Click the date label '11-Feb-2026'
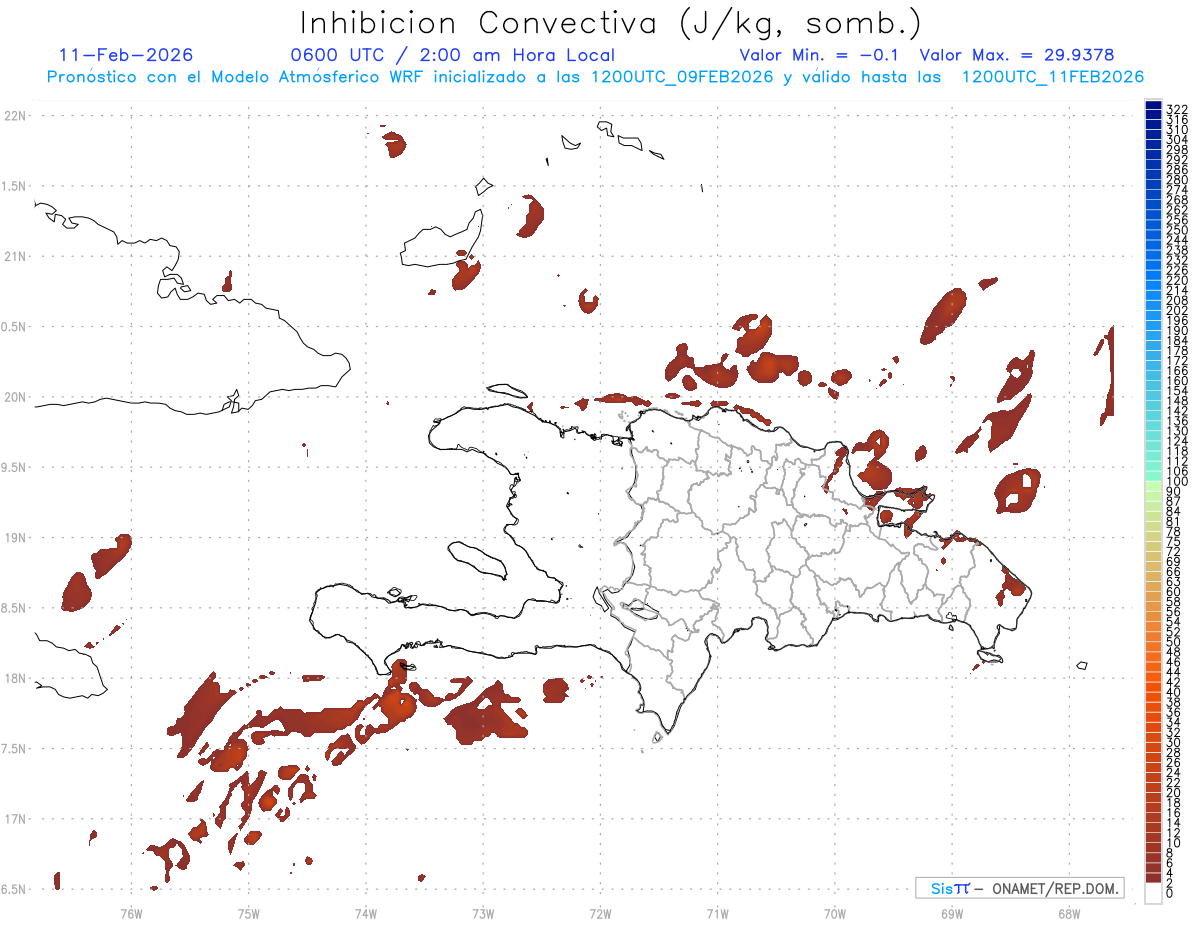 pyautogui.click(x=126, y=55)
